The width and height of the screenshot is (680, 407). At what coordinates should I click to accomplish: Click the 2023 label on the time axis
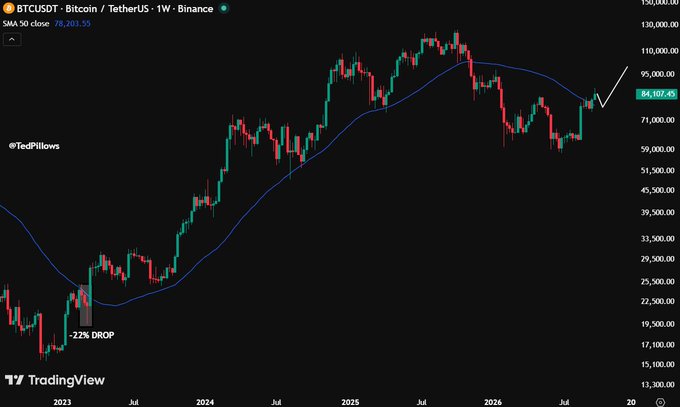click(62, 402)
